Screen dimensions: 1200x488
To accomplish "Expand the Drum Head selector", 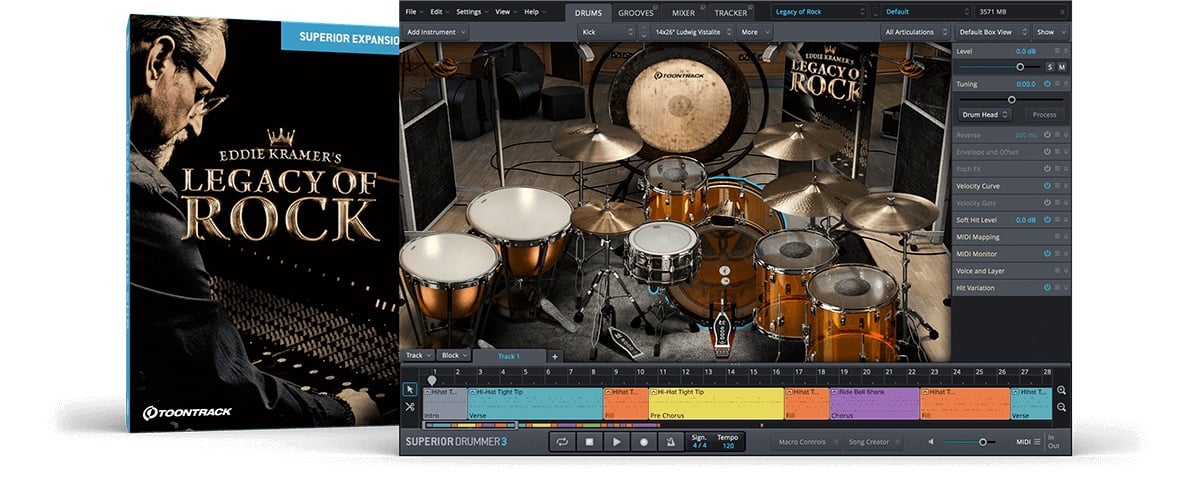I will (985, 115).
